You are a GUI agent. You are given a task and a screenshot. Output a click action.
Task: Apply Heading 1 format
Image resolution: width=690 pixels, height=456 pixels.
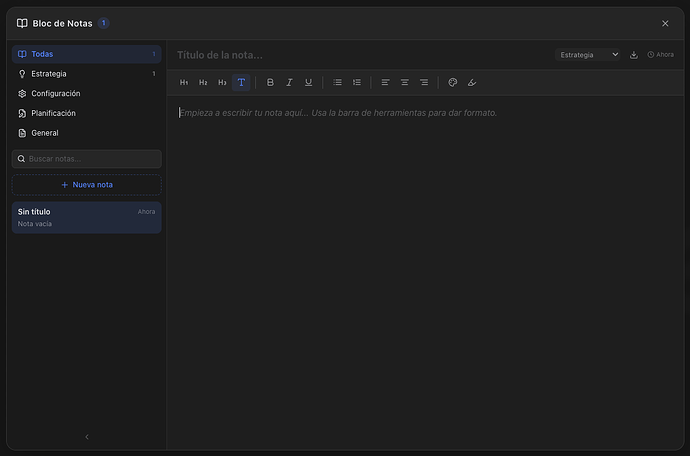184,82
